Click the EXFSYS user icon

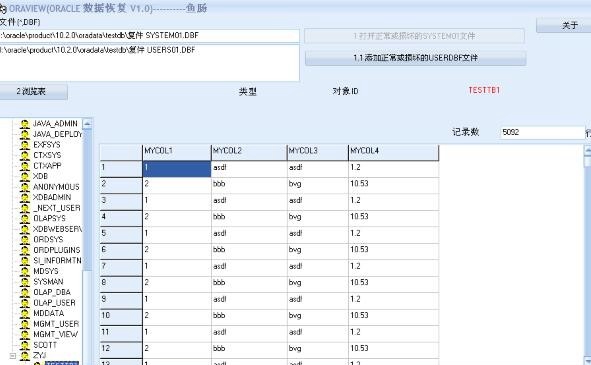[x=25, y=145]
